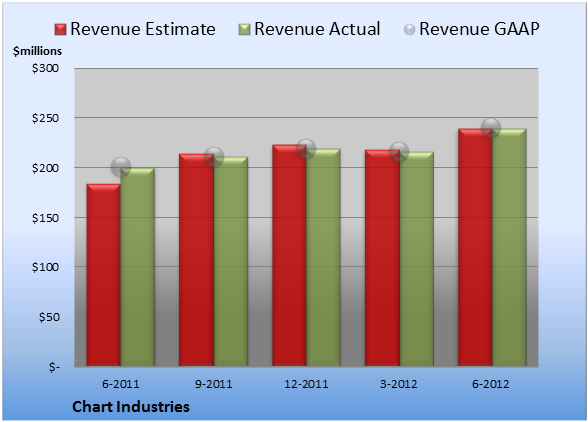Image resolution: width=588 pixels, height=422 pixels.
Task: Select the green actual bar for 3-2012
Action: point(417,259)
